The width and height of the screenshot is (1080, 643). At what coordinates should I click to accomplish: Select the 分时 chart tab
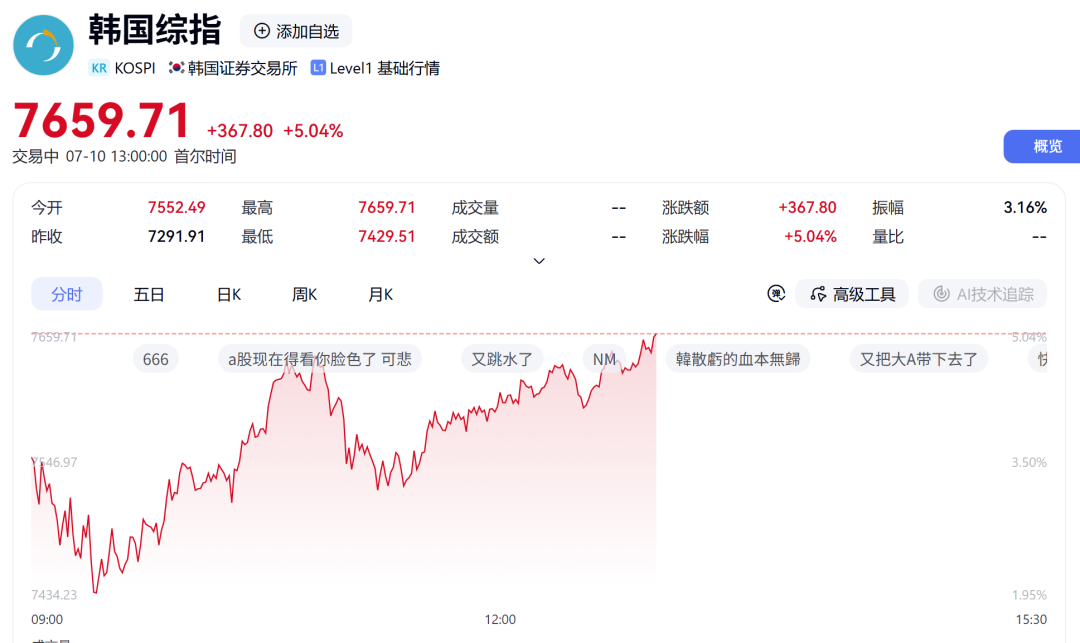tap(67, 294)
